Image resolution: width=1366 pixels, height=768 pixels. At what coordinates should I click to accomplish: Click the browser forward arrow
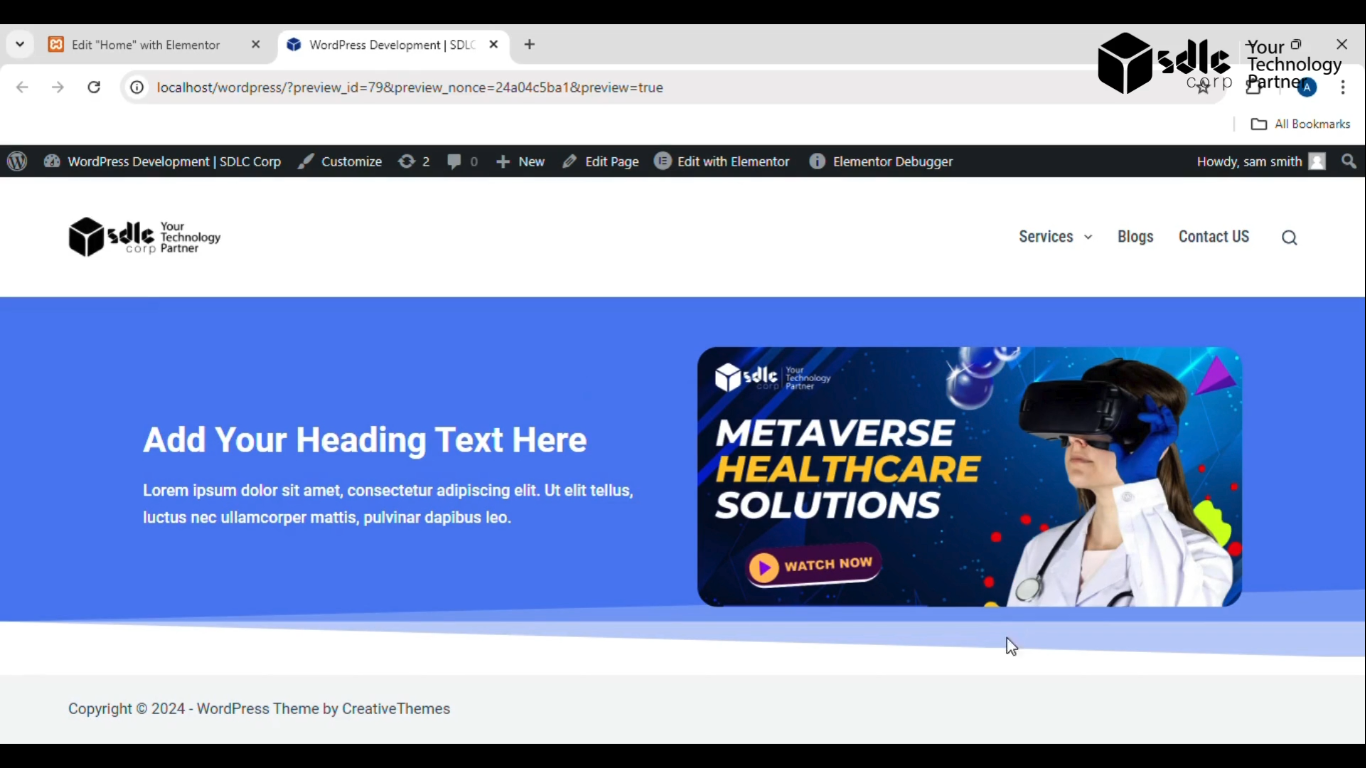tap(58, 87)
